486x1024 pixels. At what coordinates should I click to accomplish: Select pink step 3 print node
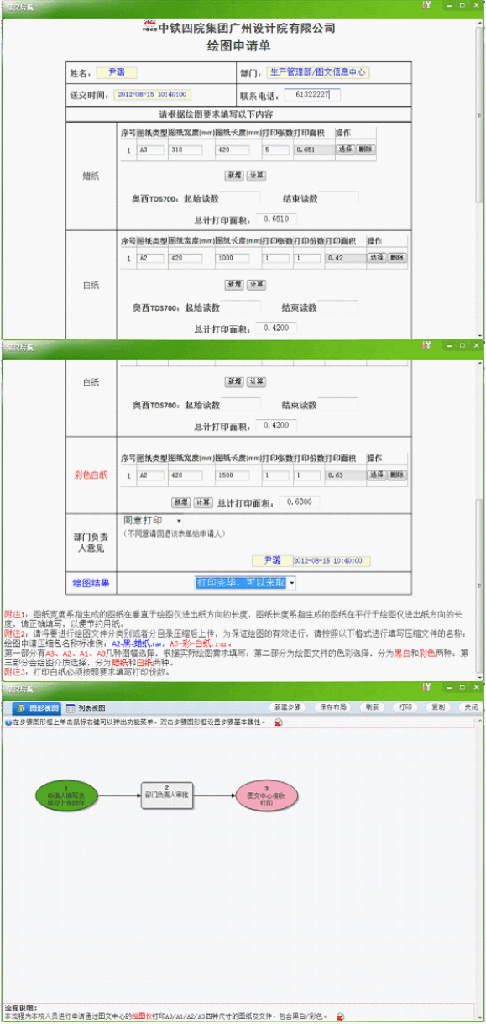coord(266,794)
